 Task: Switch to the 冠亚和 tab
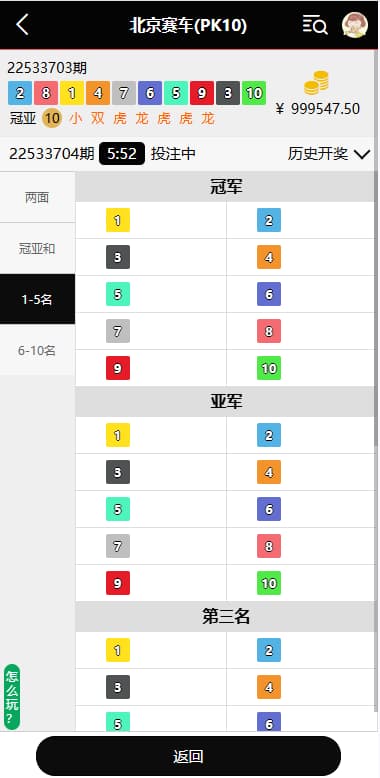pyautogui.click(x=37, y=249)
